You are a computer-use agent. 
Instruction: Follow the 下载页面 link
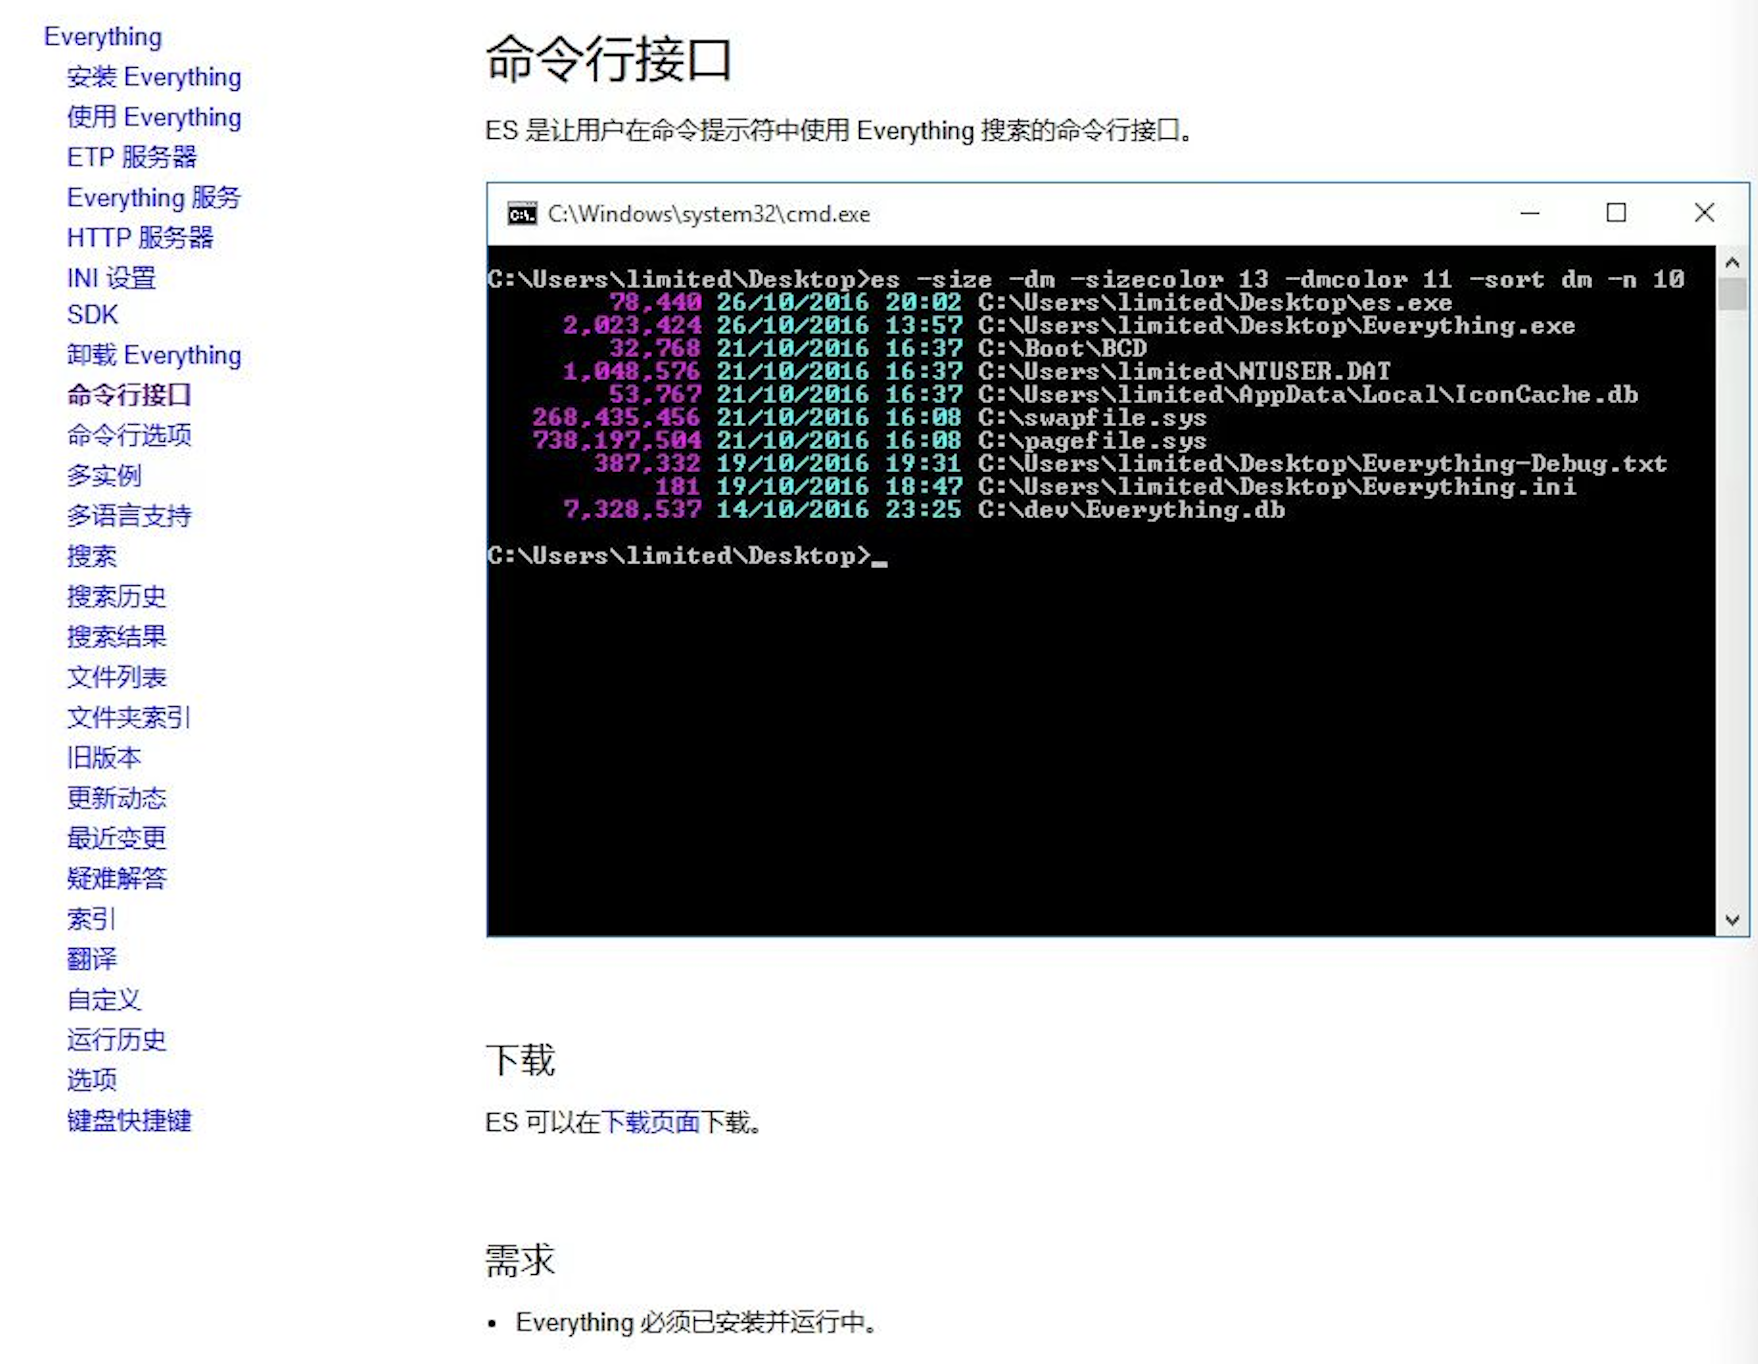coord(650,1122)
